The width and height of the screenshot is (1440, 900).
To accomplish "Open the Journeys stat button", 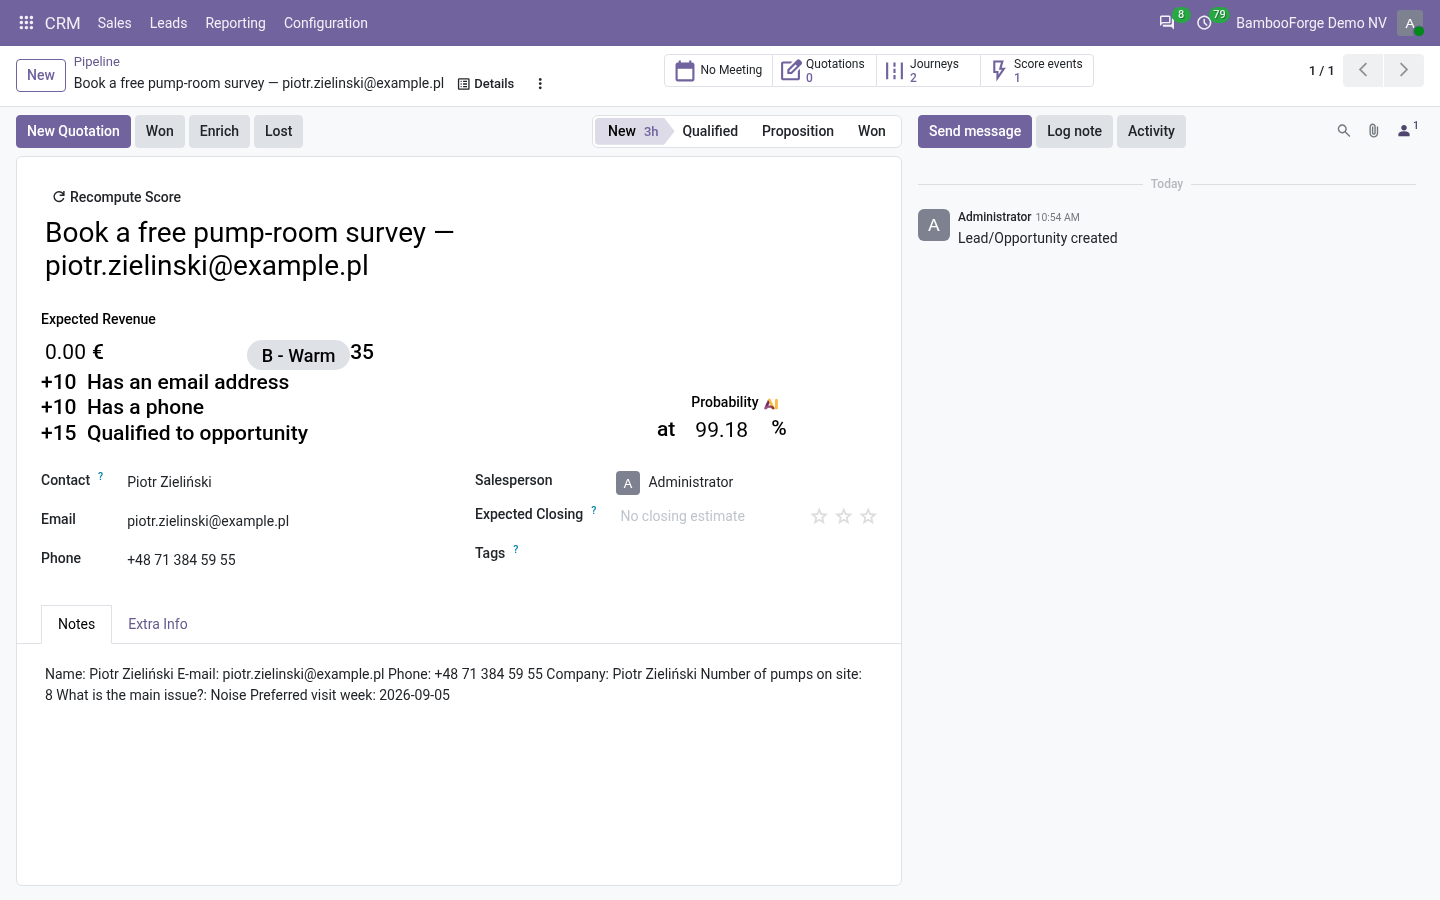I will tap(928, 70).
